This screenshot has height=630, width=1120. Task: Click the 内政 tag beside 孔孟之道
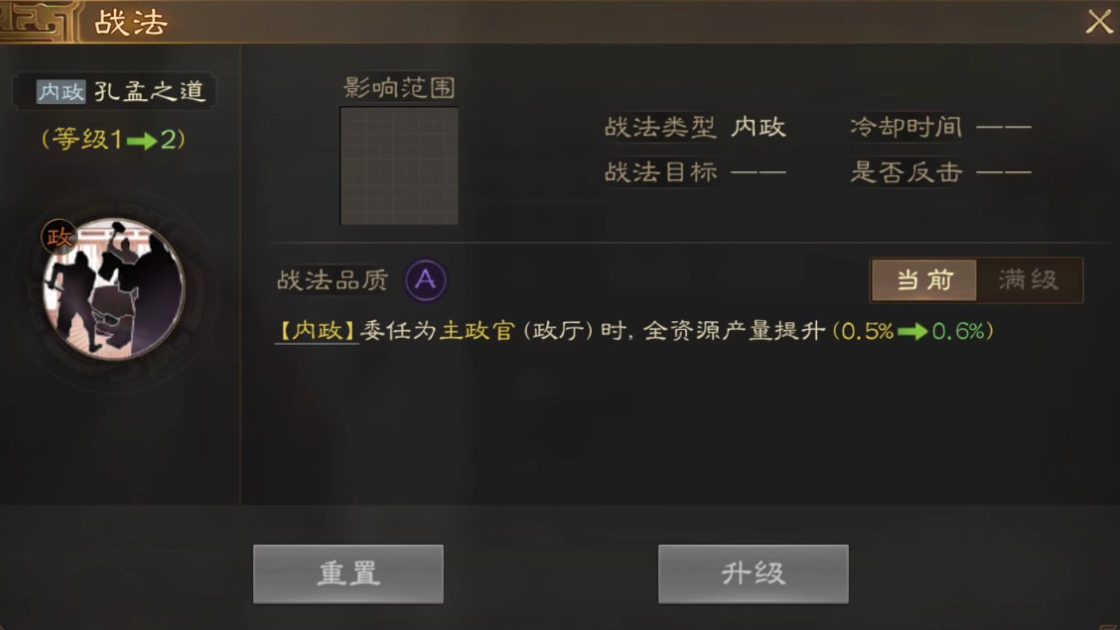click(61, 91)
